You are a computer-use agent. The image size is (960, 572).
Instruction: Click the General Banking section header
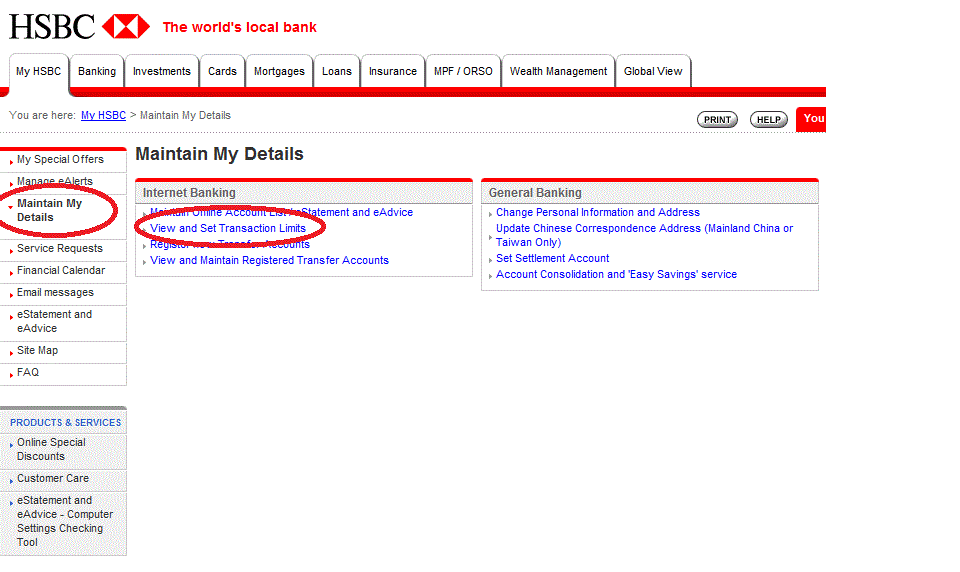650,193
